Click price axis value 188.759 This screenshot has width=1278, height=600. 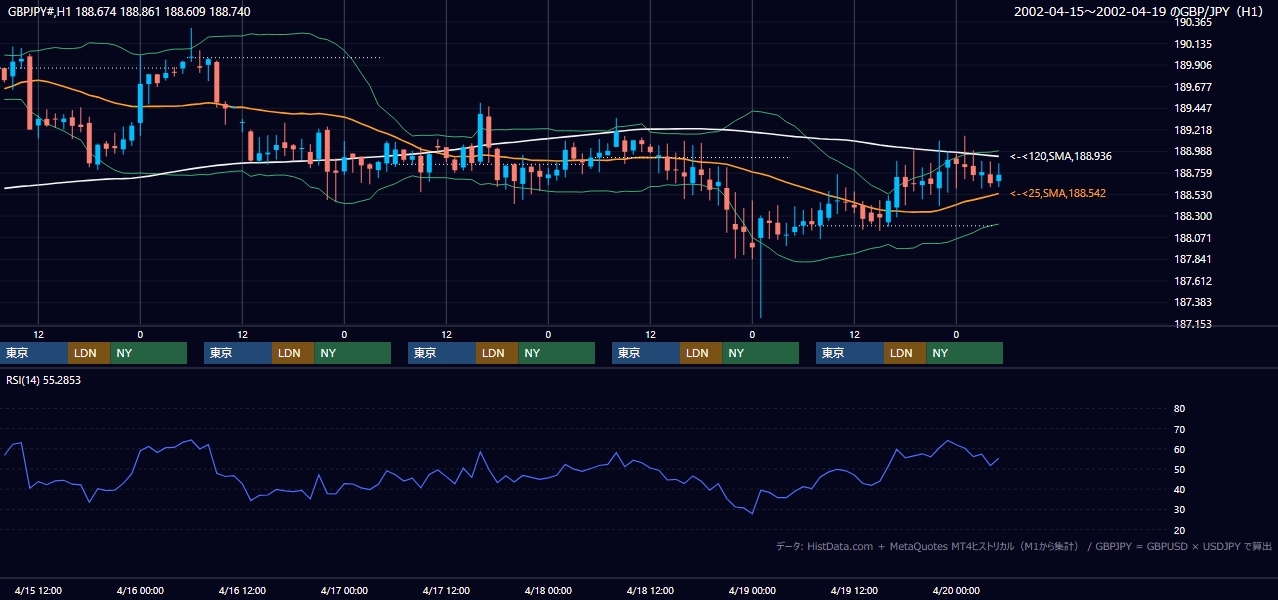point(1193,173)
